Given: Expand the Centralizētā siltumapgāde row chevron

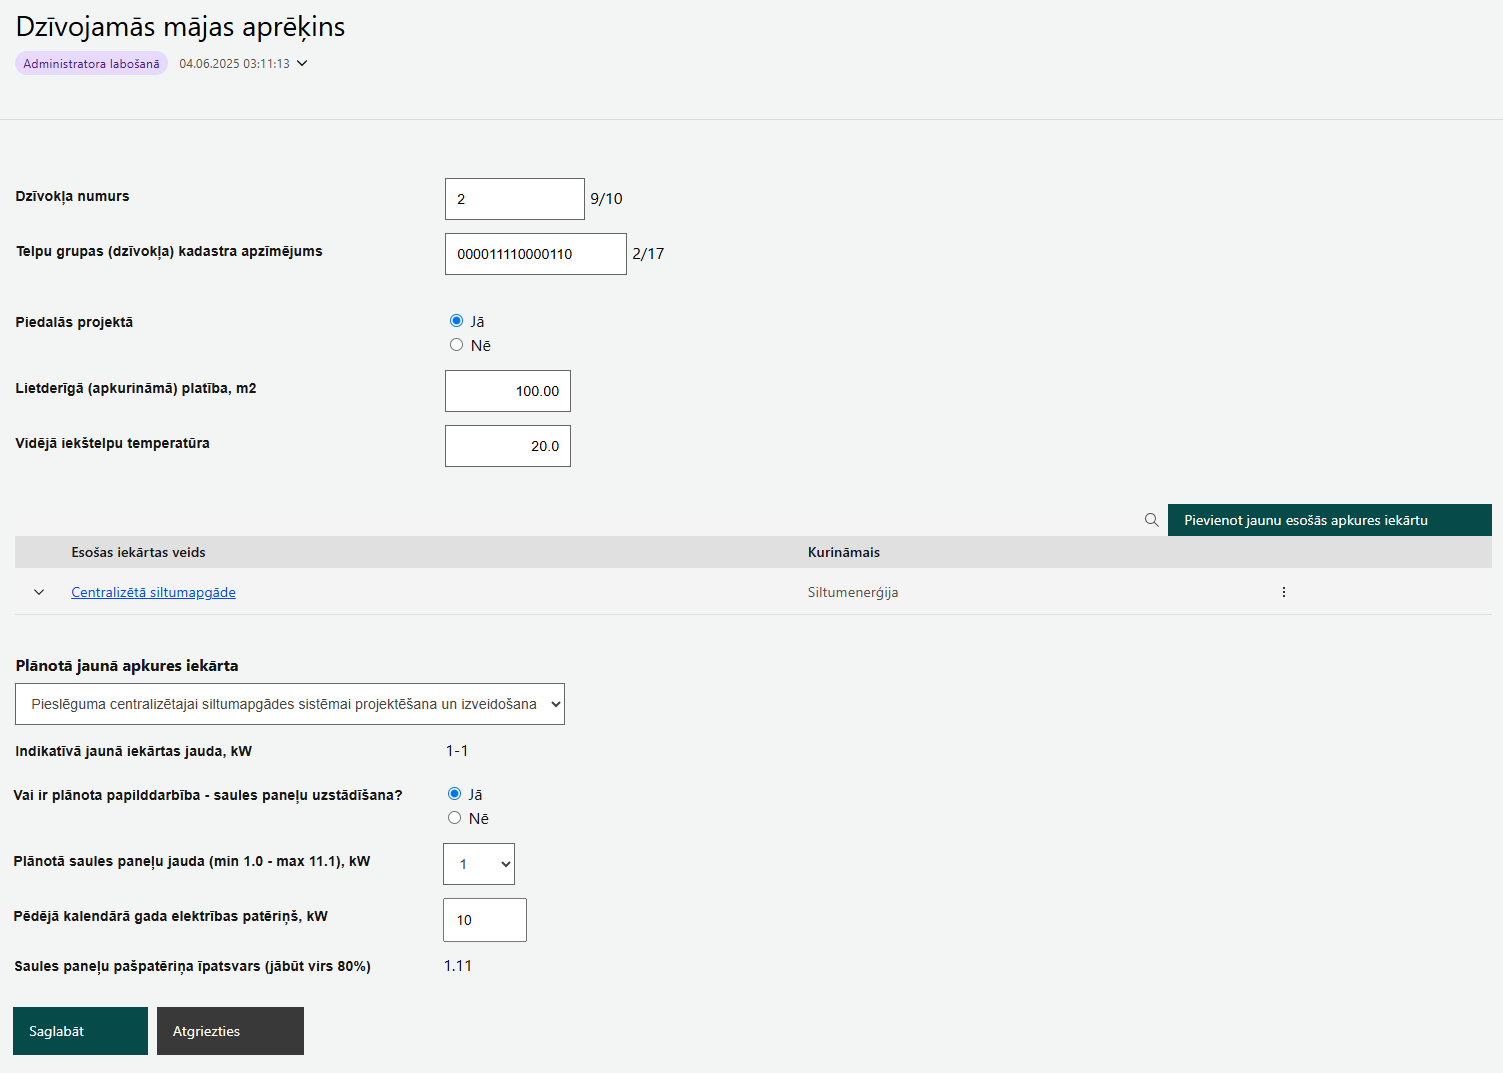Looking at the screenshot, I should (x=39, y=592).
